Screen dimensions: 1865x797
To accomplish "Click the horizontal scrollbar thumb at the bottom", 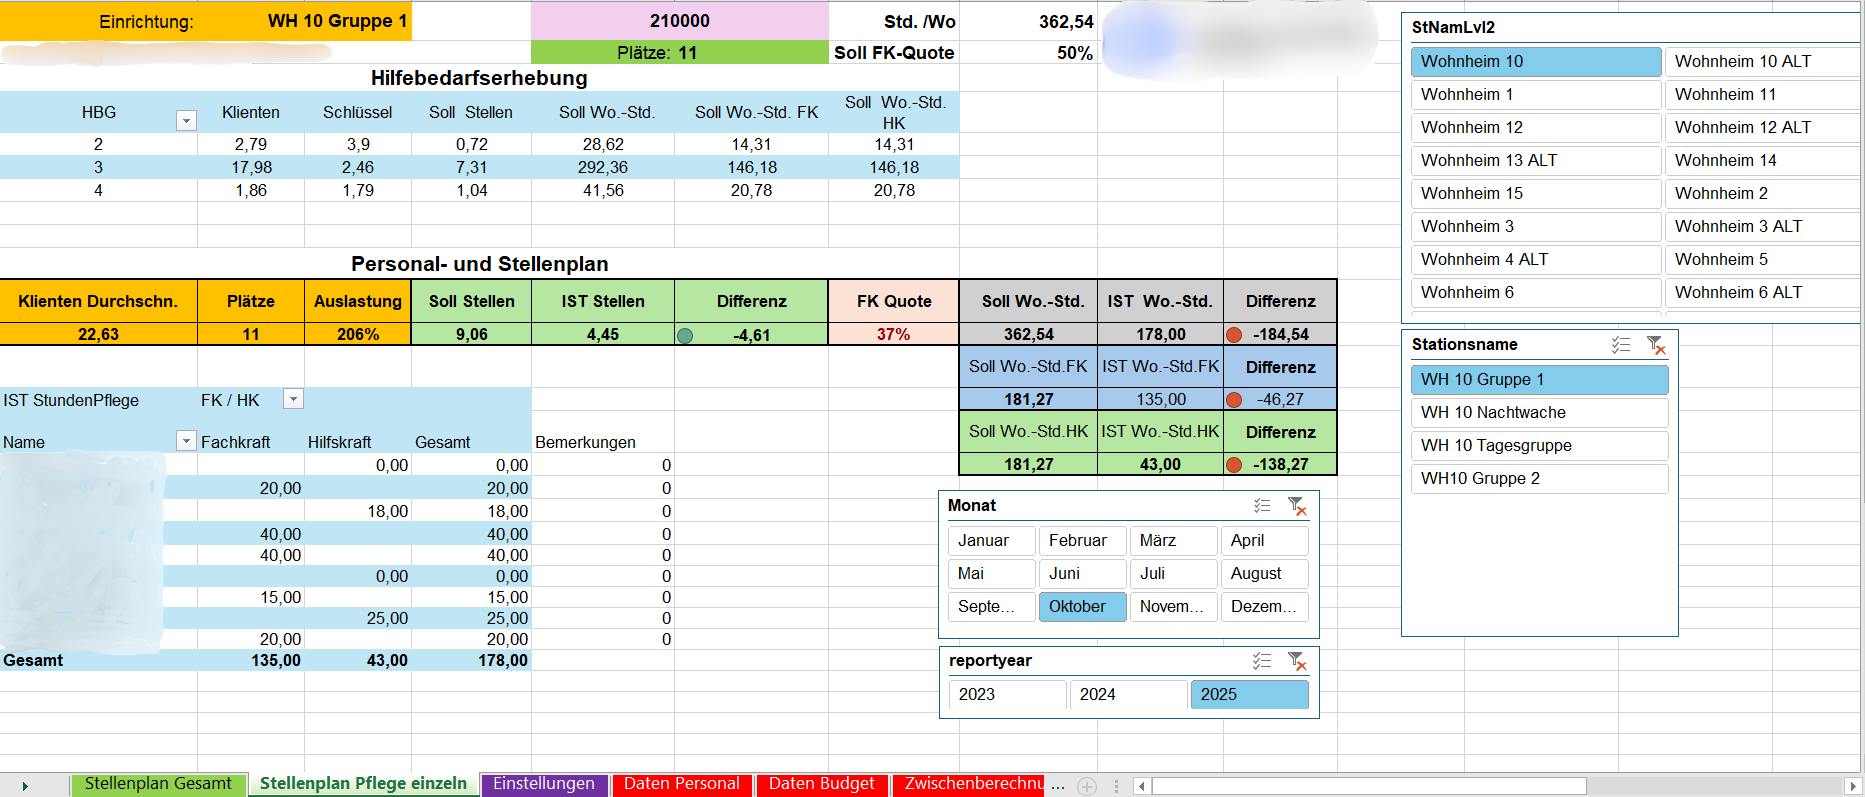I will click(x=1368, y=786).
